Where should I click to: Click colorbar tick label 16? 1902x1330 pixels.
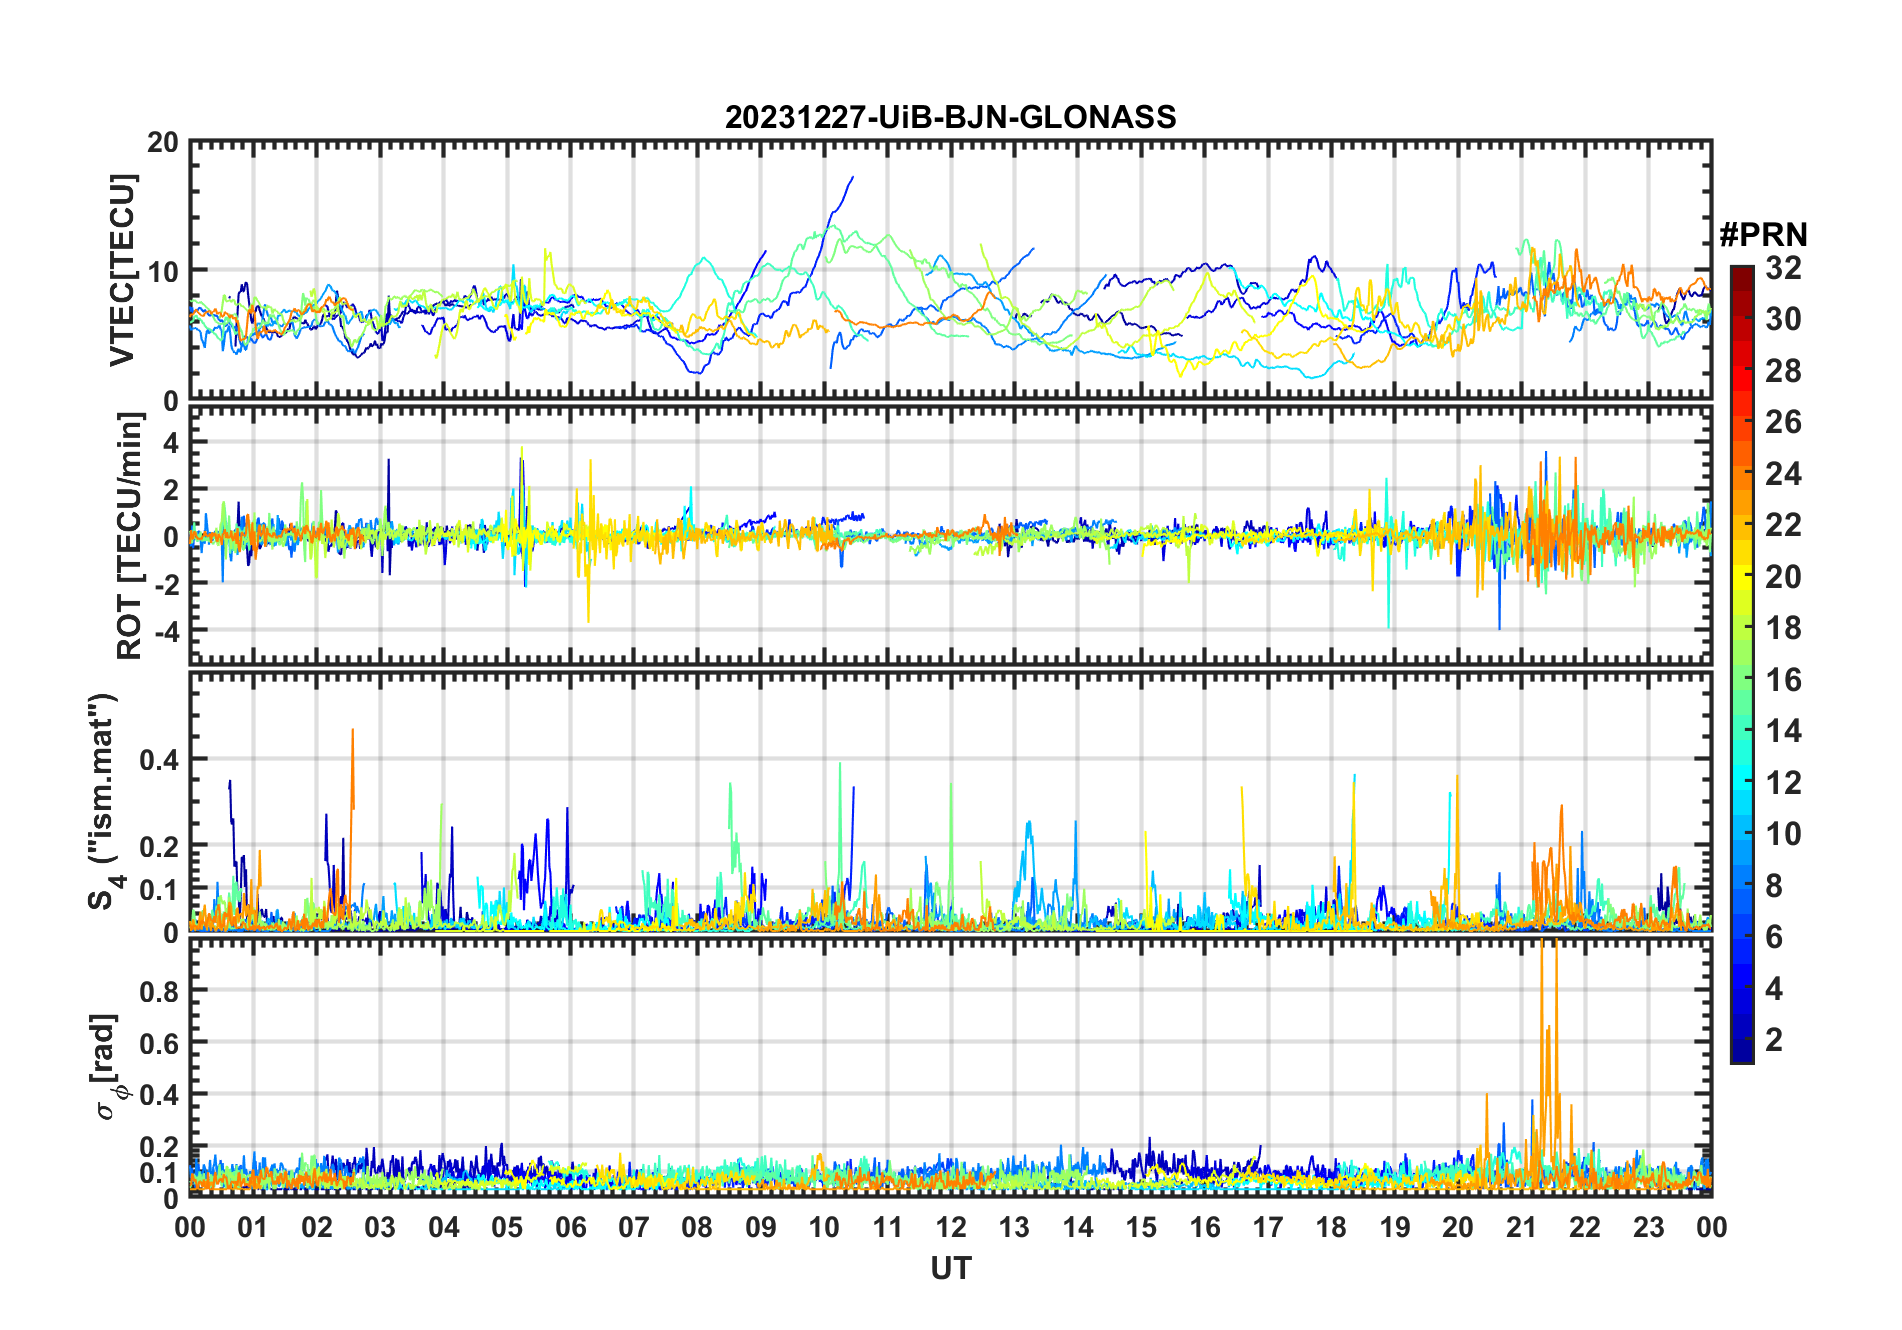click(x=1783, y=680)
